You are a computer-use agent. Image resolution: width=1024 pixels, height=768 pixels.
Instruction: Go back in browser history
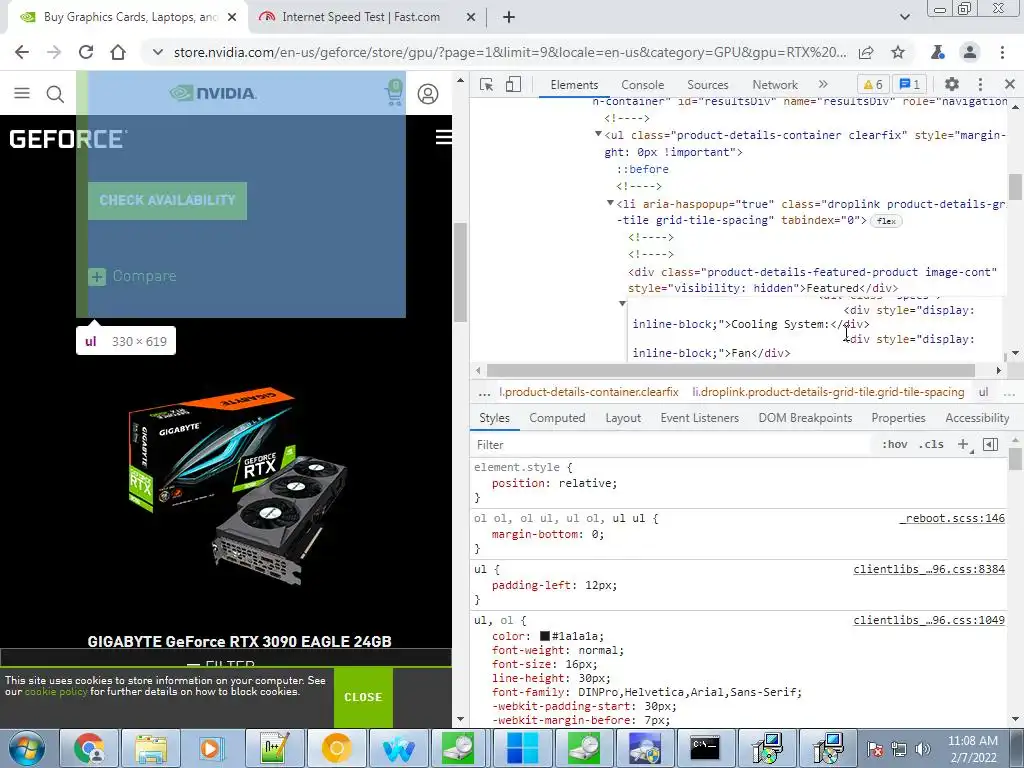click(22, 52)
